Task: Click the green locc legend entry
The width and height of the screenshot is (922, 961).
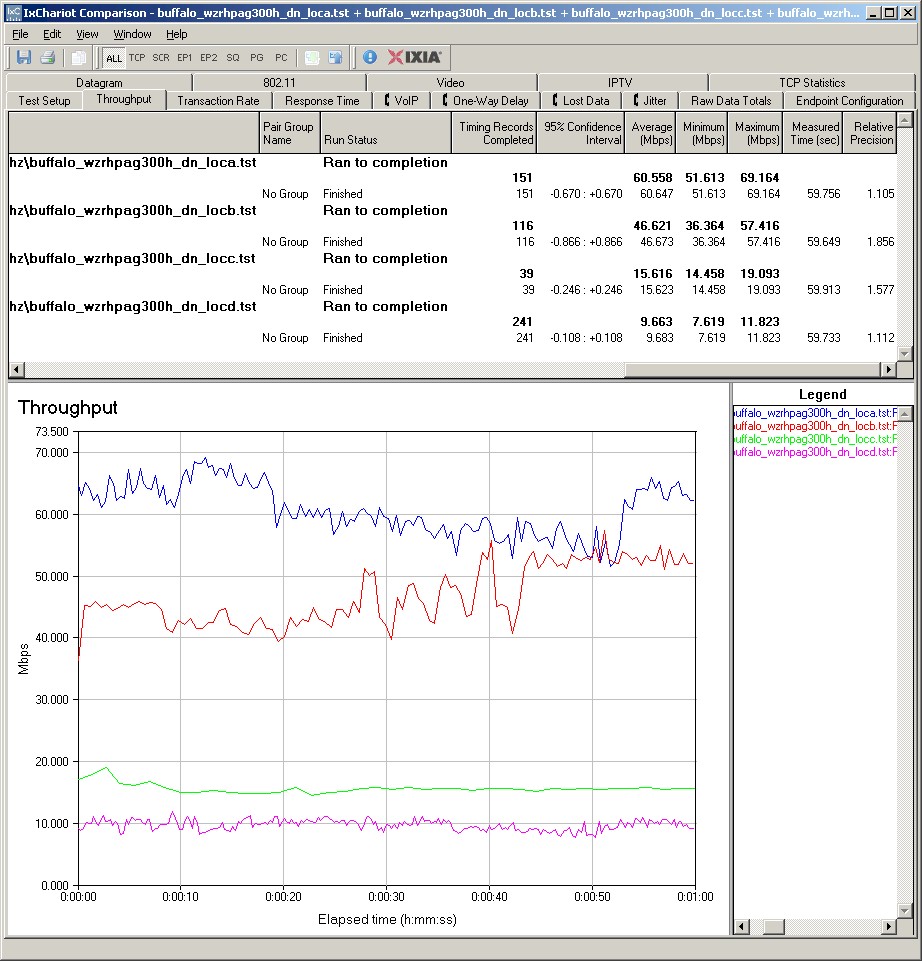Action: point(815,439)
